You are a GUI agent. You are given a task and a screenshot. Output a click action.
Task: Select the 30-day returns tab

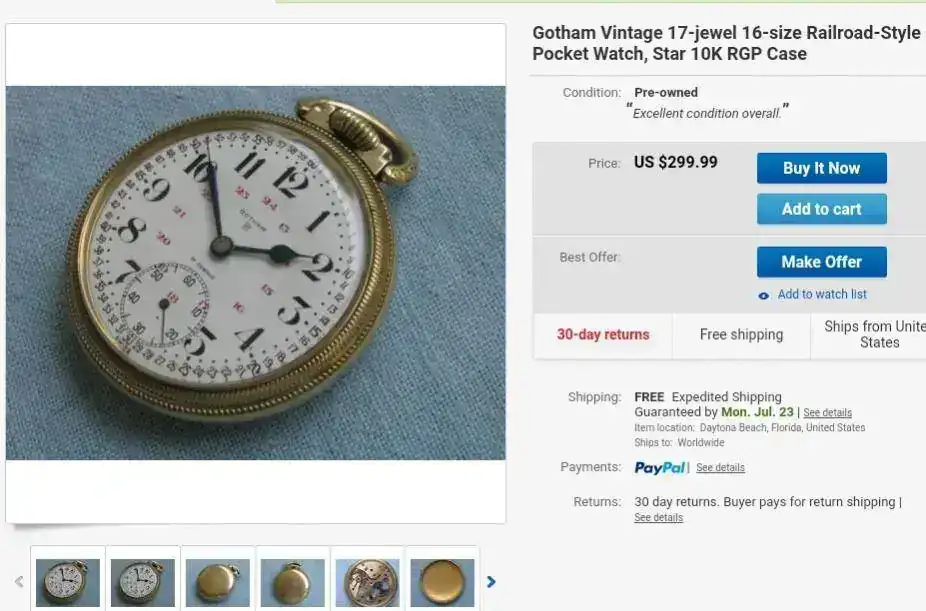(x=603, y=335)
